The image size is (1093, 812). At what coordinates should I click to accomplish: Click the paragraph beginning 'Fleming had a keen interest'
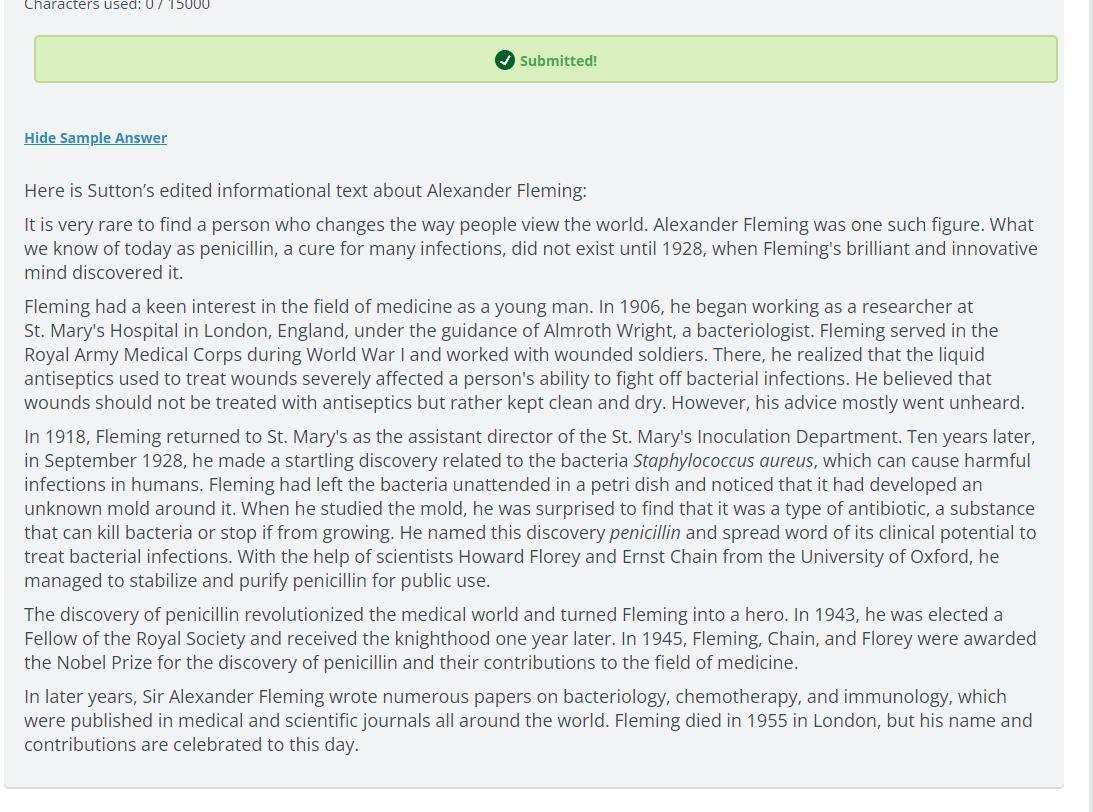click(x=524, y=355)
